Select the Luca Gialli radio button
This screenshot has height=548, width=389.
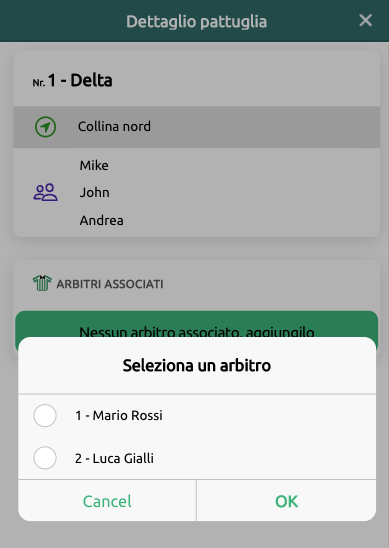pyautogui.click(x=45, y=458)
